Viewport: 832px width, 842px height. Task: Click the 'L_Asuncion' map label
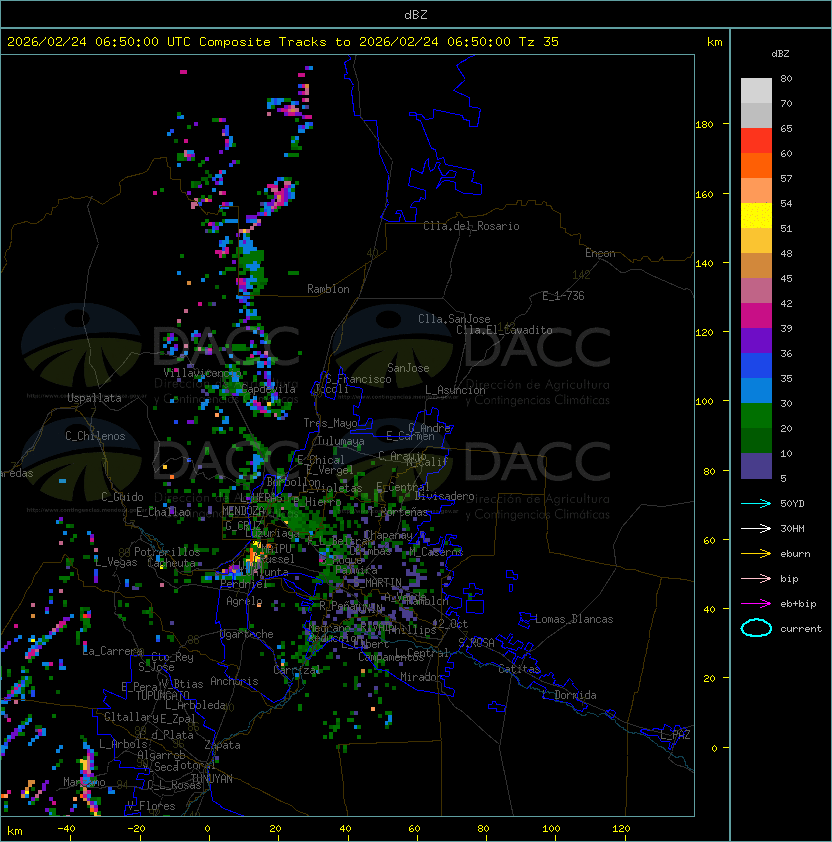pyautogui.click(x=455, y=390)
